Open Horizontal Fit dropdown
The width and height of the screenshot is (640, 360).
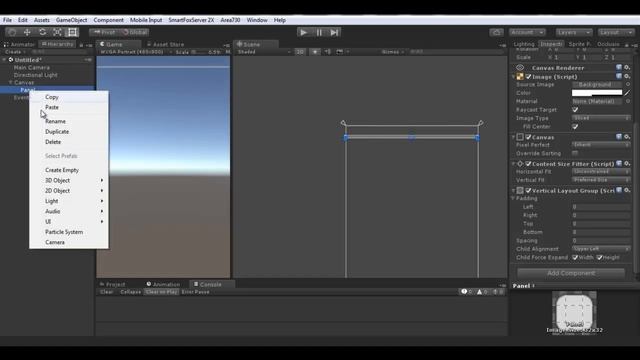pos(601,172)
